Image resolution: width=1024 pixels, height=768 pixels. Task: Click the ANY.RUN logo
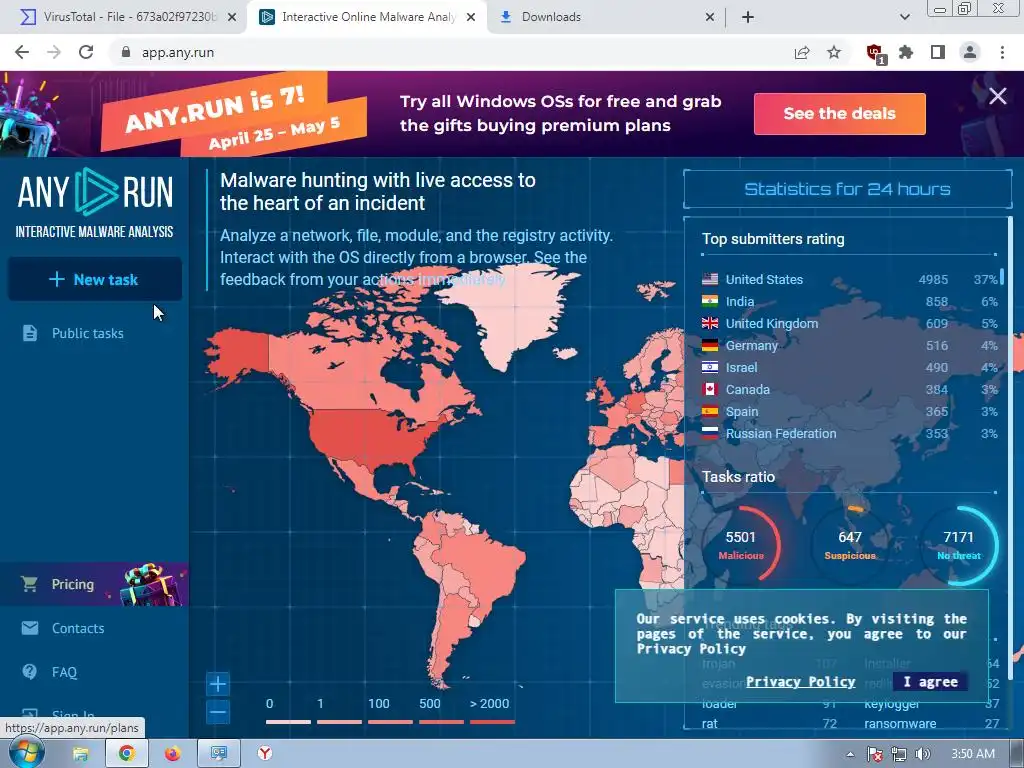tap(95, 202)
